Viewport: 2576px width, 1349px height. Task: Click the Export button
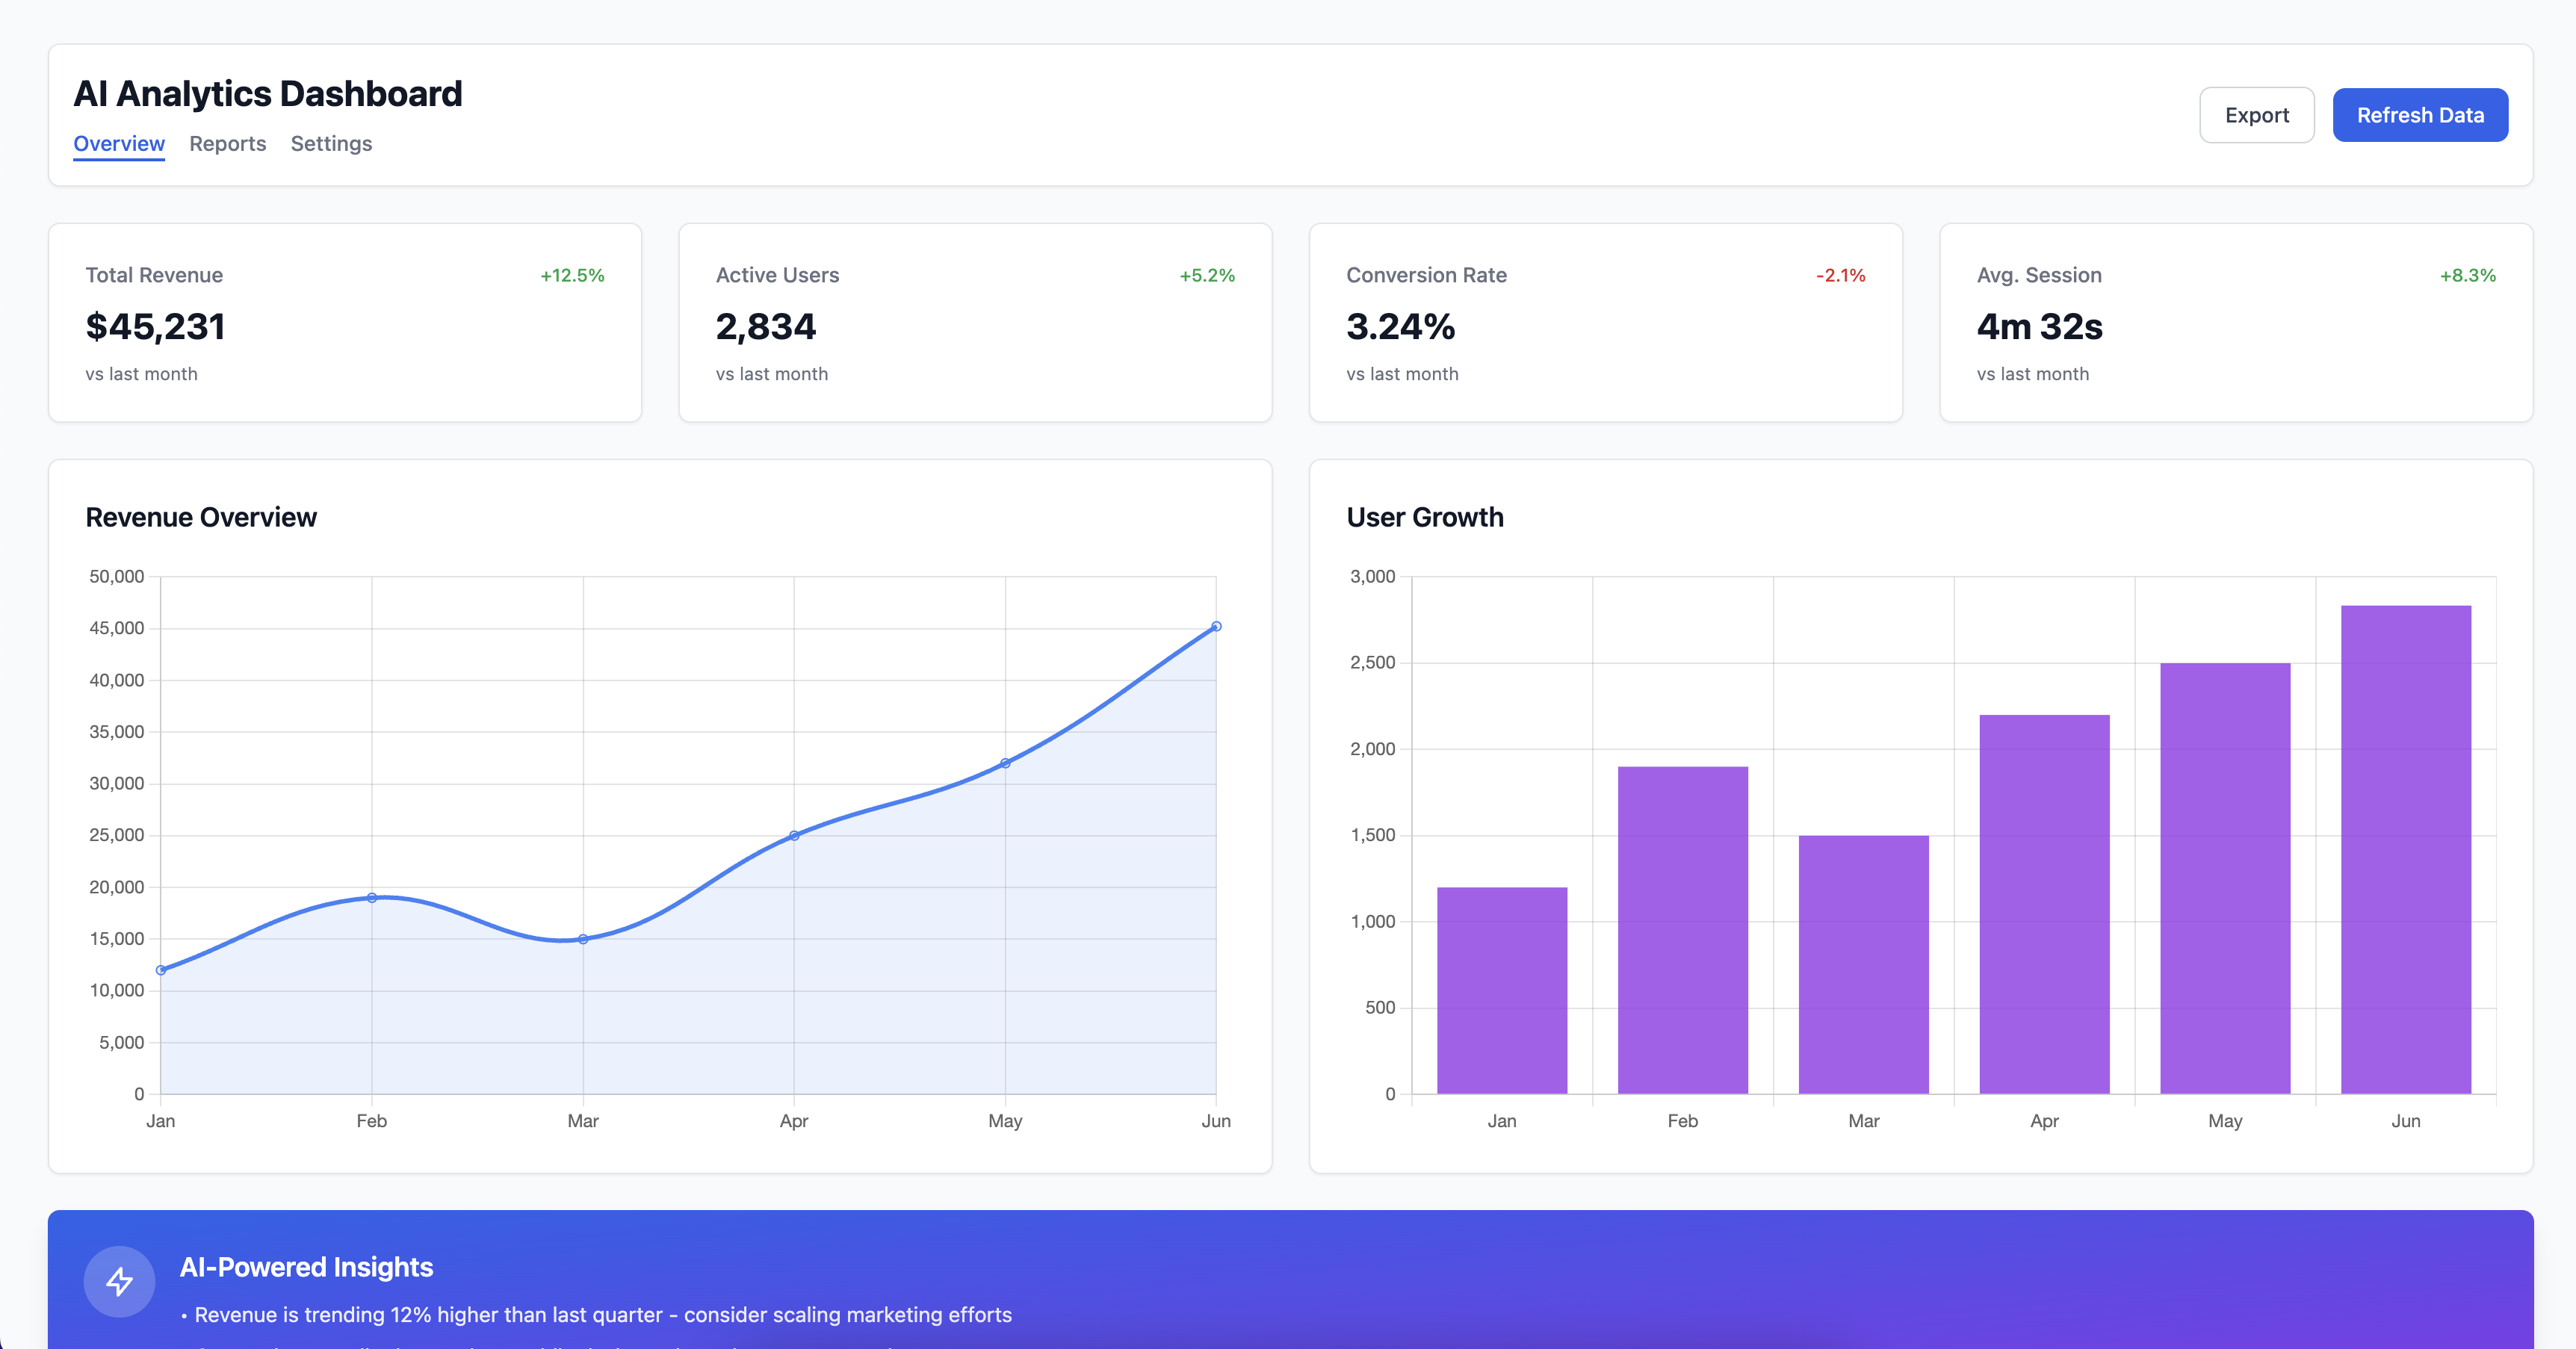pos(2256,114)
